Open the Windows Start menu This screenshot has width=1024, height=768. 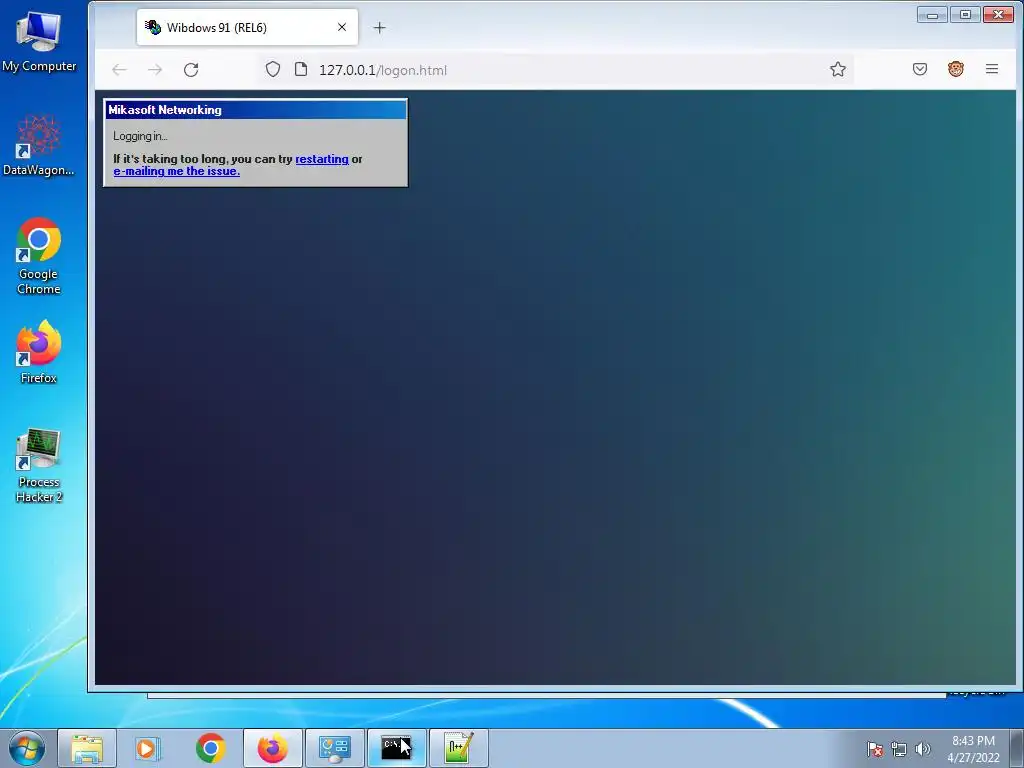[x=27, y=748]
